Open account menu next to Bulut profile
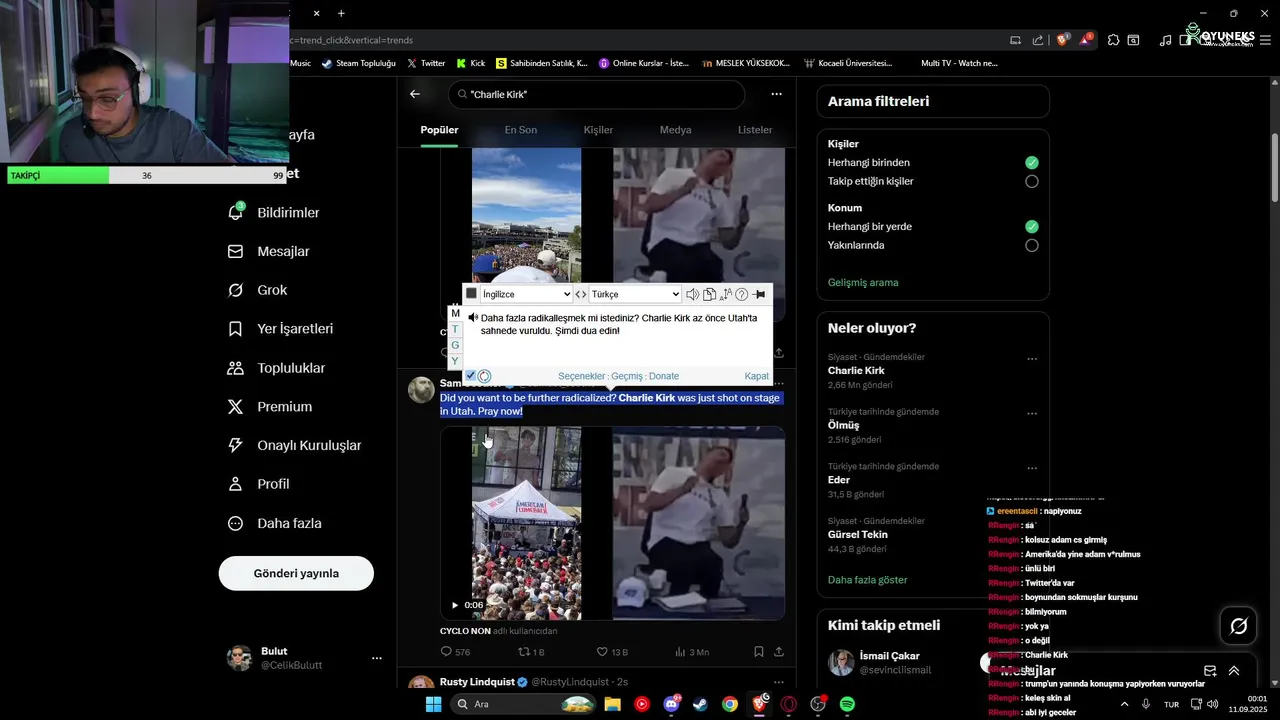 click(x=377, y=658)
